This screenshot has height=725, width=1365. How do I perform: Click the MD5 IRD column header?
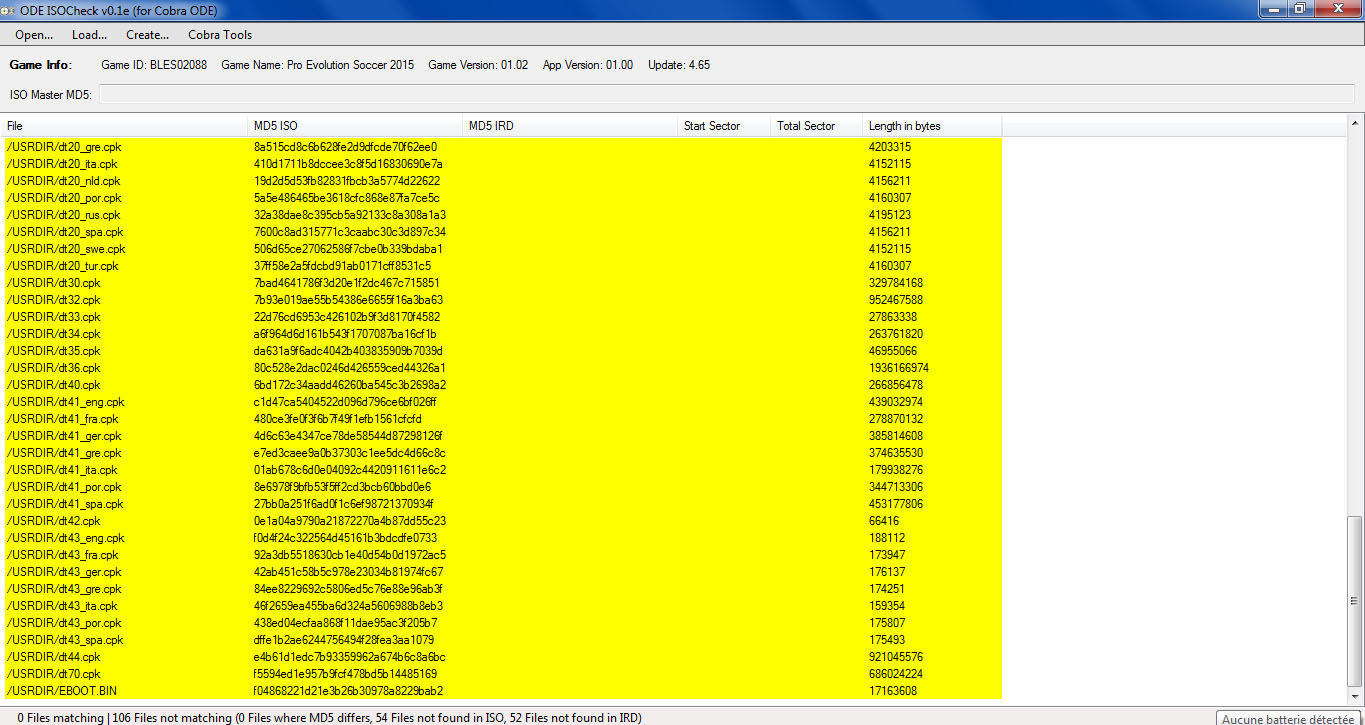coord(570,126)
